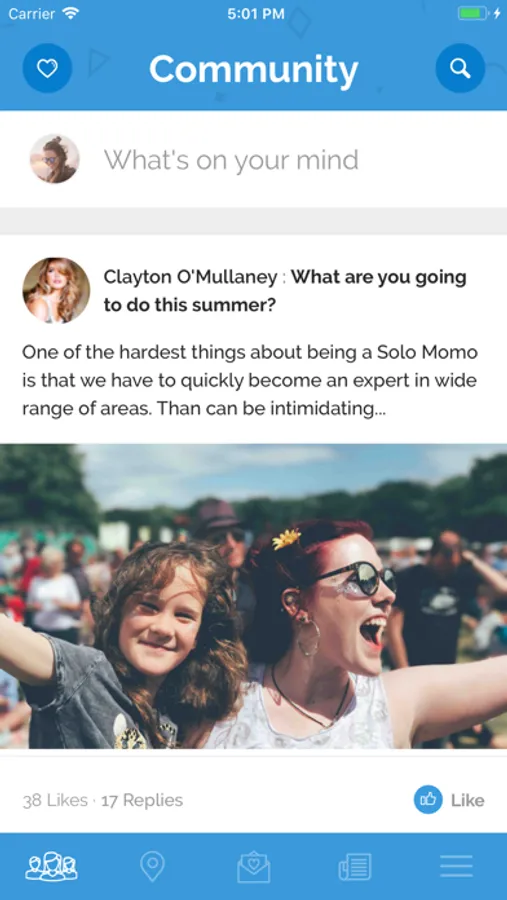Viewport: 507px width, 900px height.
Task: Tap the blue thumbs-up Like icon
Action: click(x=428, y=800)
